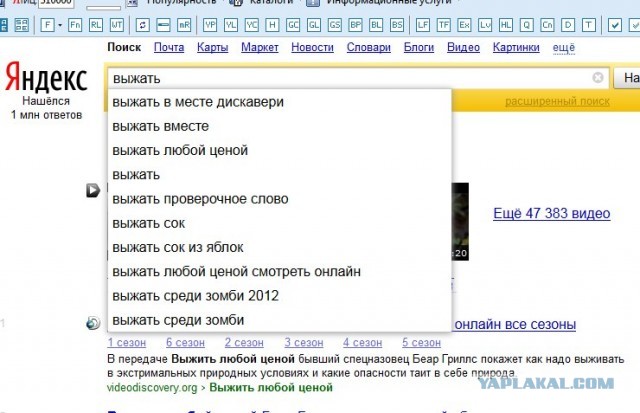Open Словари service link
Screen dimensions: 640x413
pos(369,47)
